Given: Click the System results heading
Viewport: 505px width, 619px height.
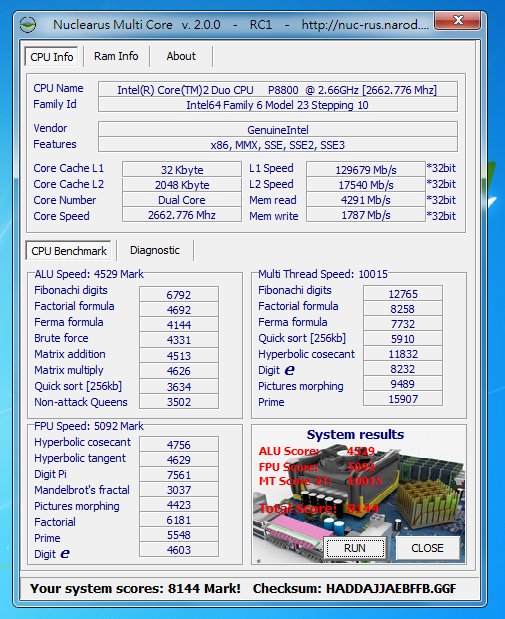Looking at the screenshot, I should tap(355, 434).
